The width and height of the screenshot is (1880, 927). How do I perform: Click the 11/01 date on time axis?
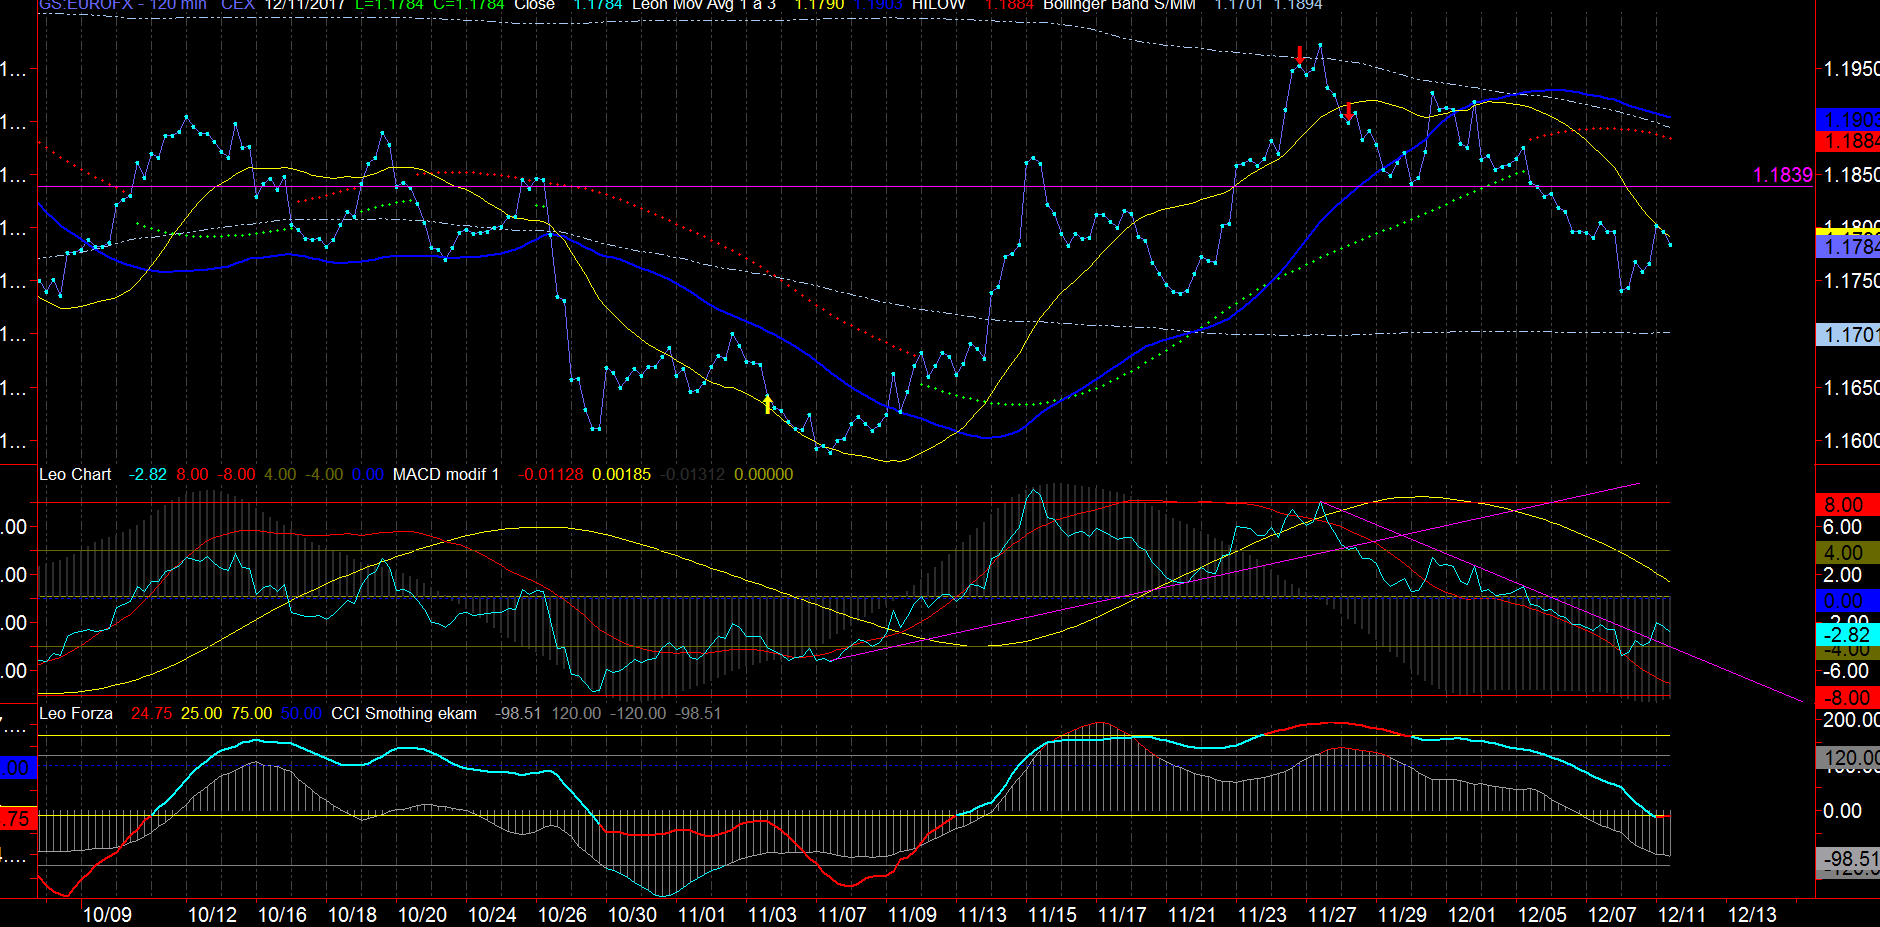tap(702, 914)
